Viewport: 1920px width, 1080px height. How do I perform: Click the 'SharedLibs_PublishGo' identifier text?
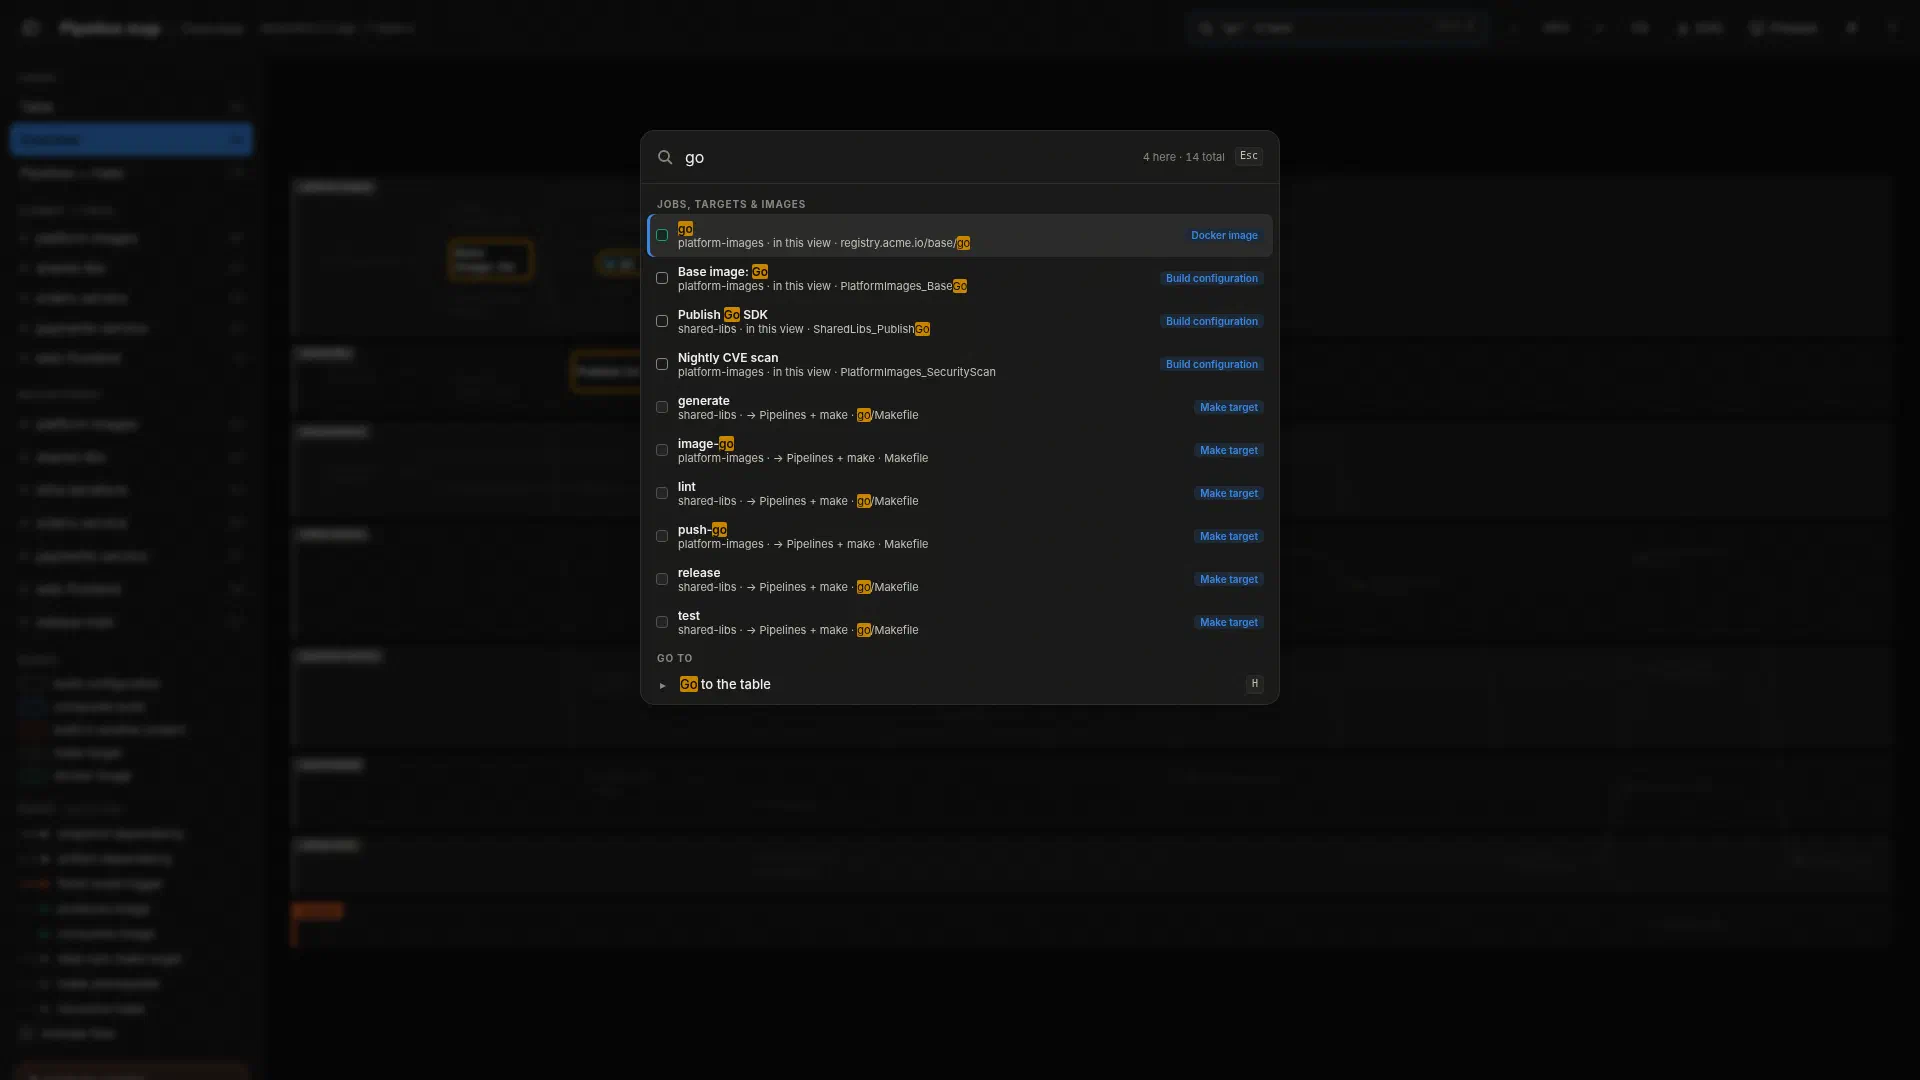[871, 329]
